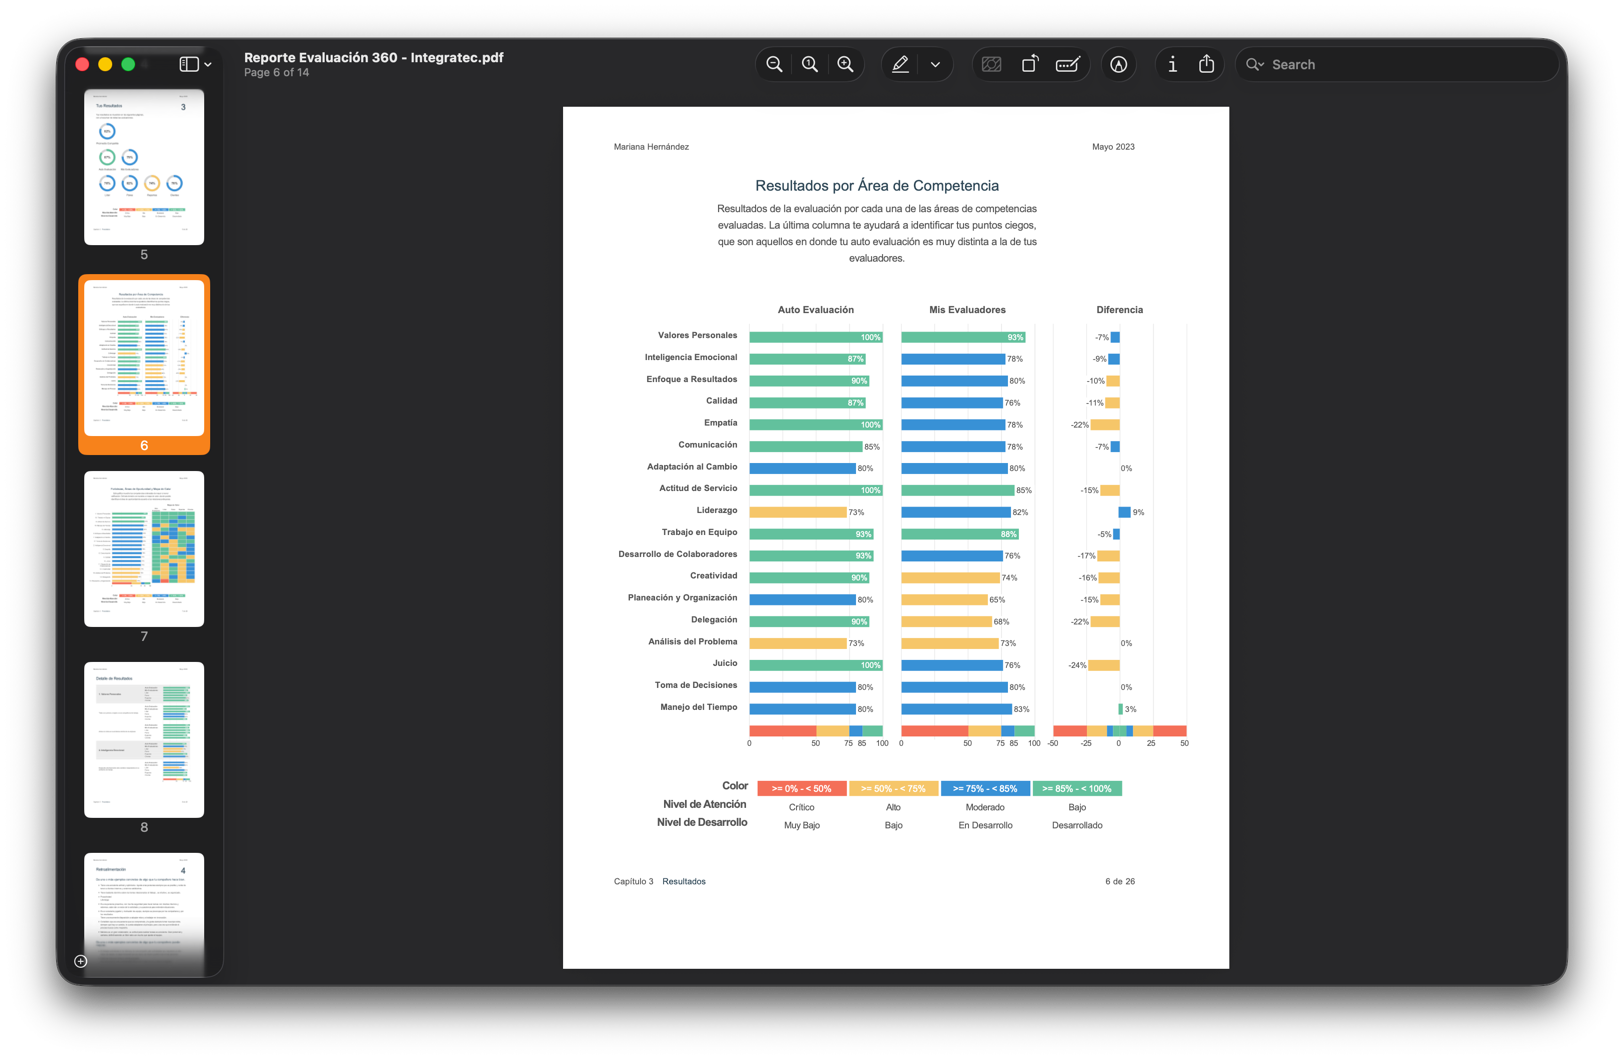Open the sidebar view options chevron
The height and width of the screenshot is (1060, 1624).
click(208, 65)
